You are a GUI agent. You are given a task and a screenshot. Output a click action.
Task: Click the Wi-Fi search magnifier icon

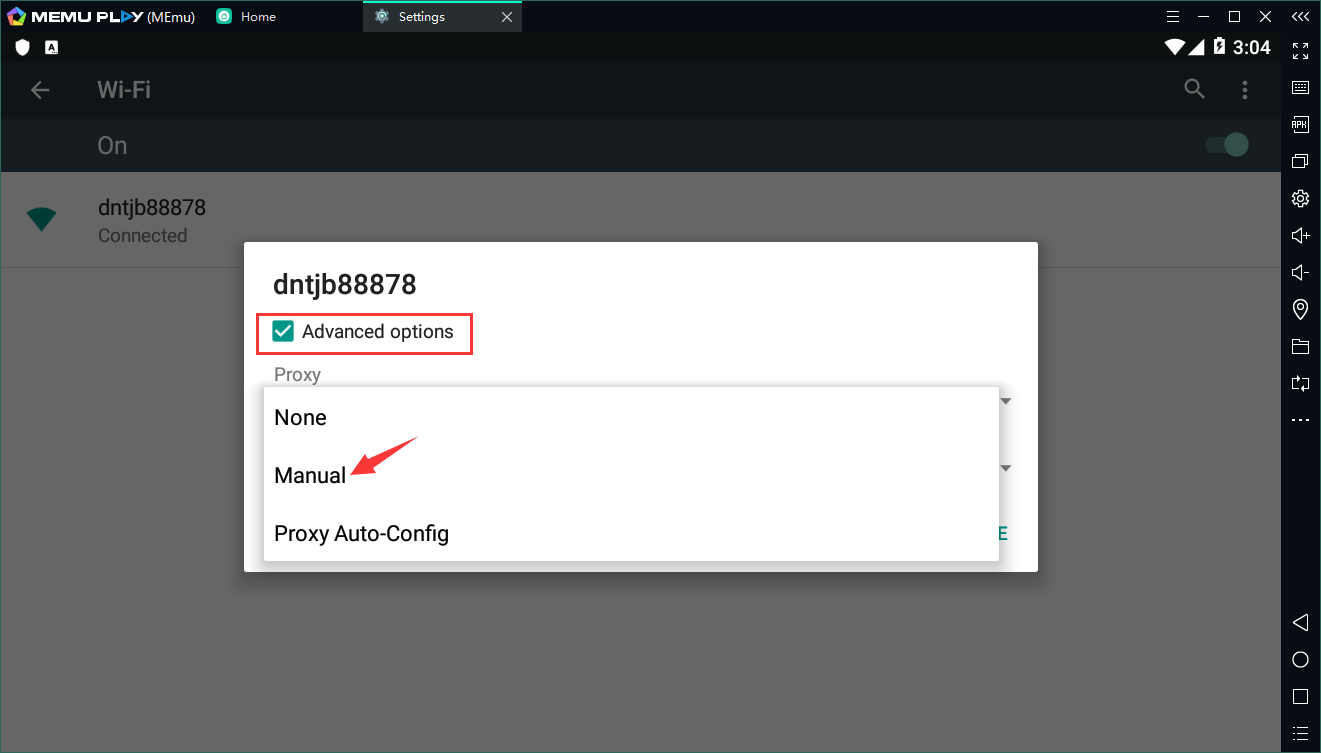click(x=1194, y=89)
